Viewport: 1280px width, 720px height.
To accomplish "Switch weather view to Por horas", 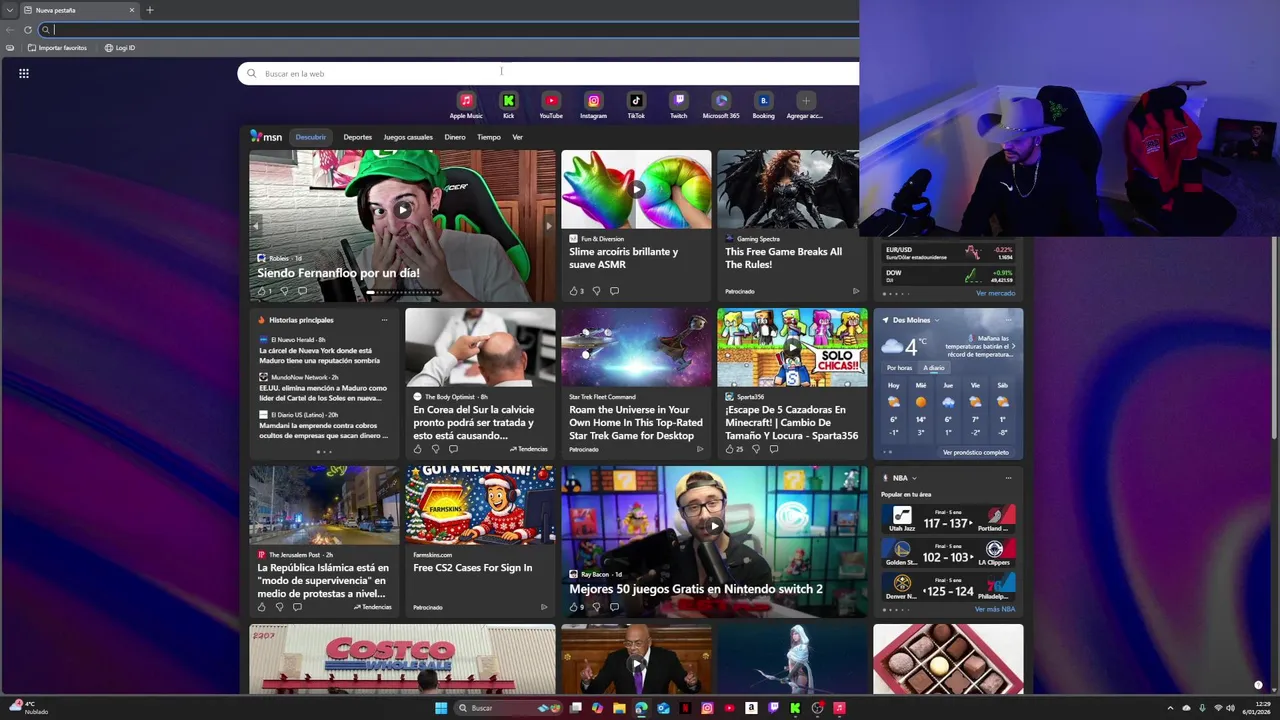I will pyautogui.click(x=899, y=368).
